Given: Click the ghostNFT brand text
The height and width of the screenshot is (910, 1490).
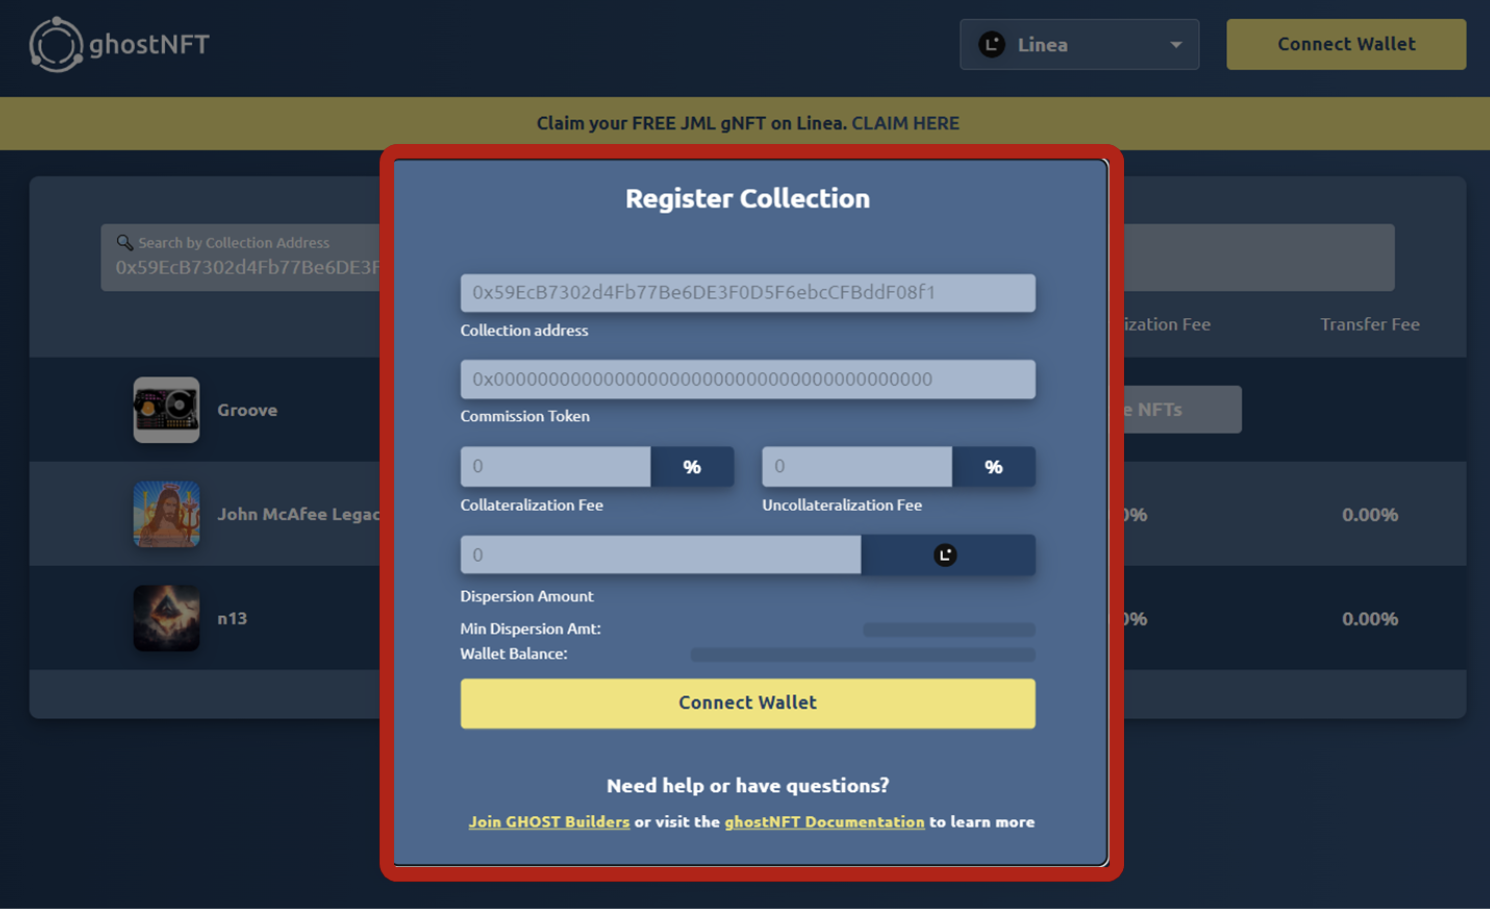Looking at the screenshot, I should (x=149, y=45).
